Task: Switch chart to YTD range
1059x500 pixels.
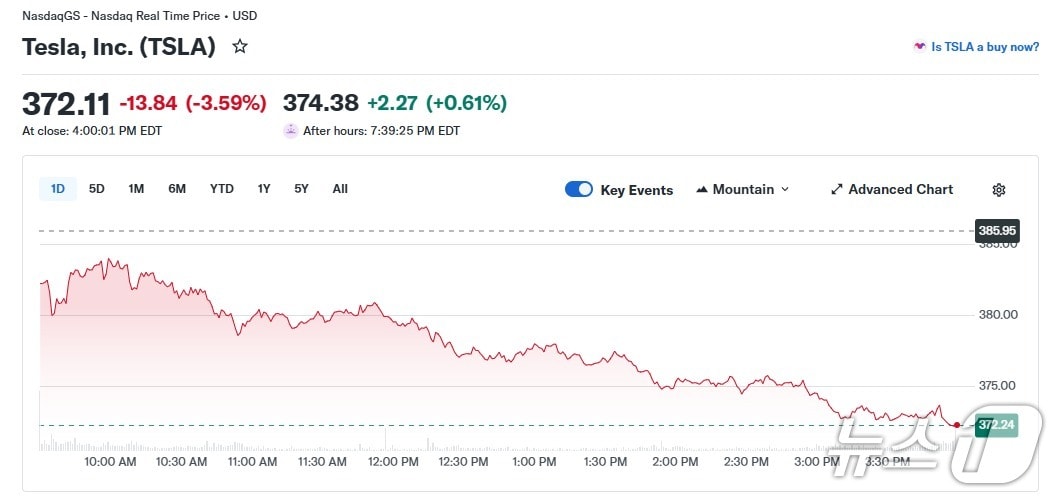Action: (221, 189)
